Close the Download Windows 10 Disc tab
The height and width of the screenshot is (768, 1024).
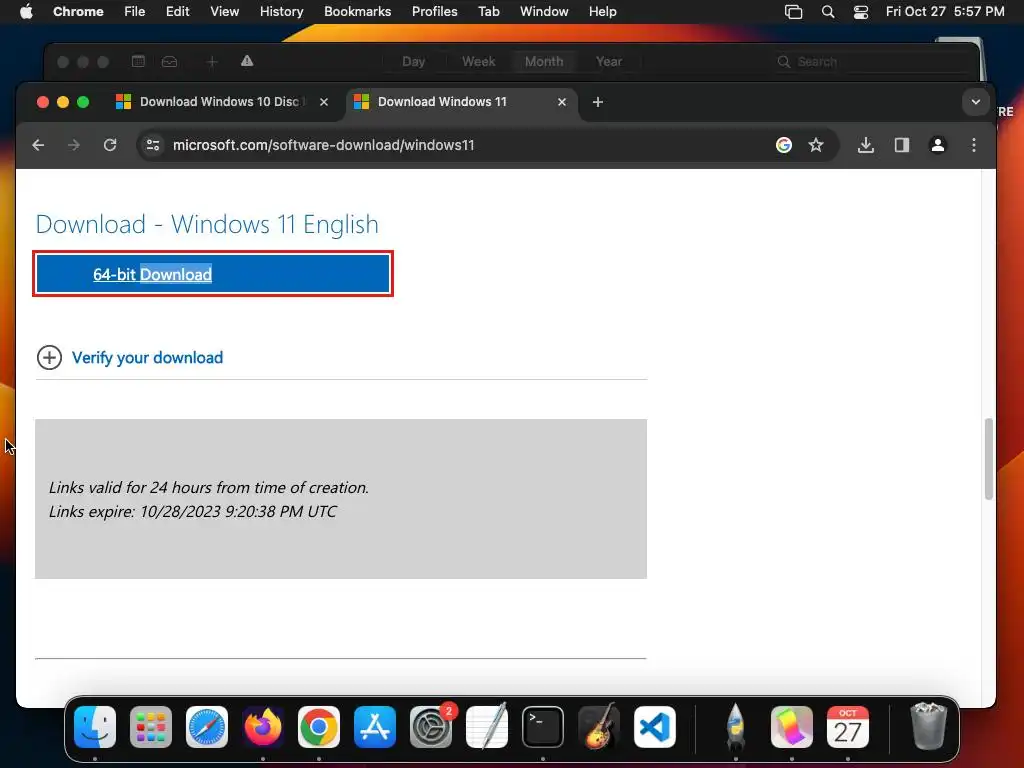click(324, 102)
